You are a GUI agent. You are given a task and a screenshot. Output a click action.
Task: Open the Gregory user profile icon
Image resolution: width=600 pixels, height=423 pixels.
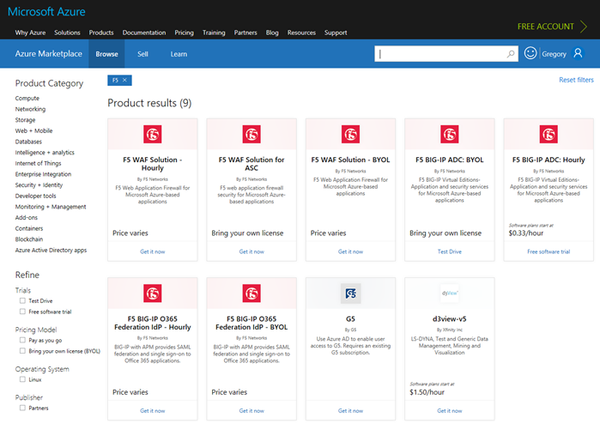577,54
